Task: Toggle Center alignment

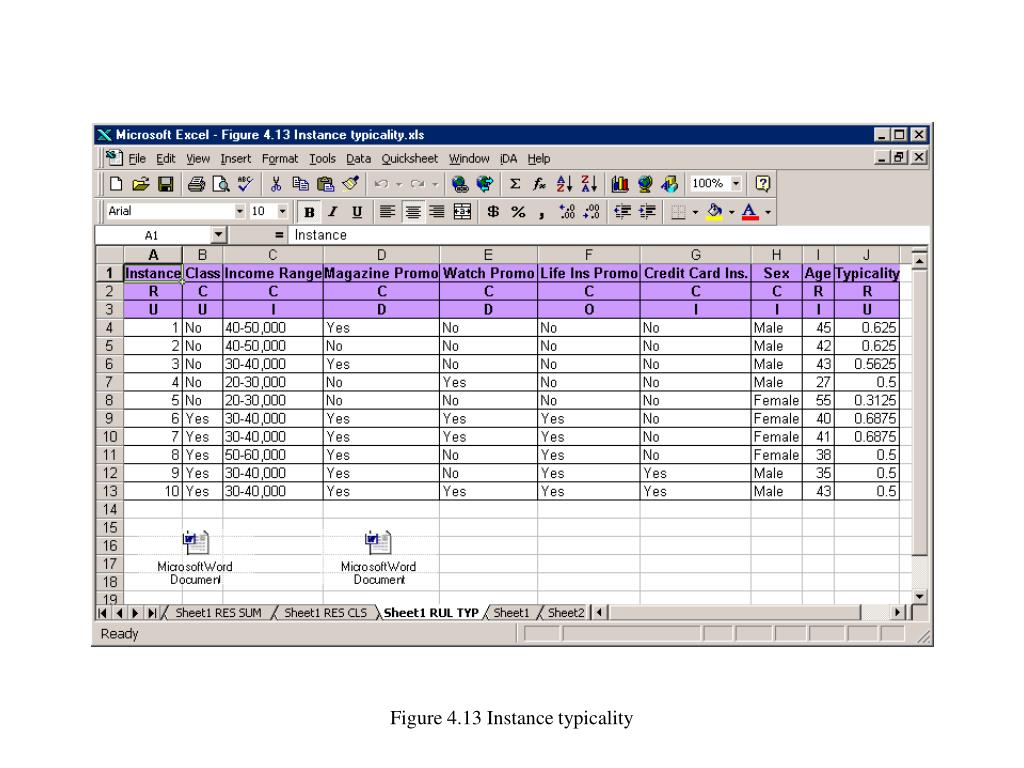Action: click(412, 212)
